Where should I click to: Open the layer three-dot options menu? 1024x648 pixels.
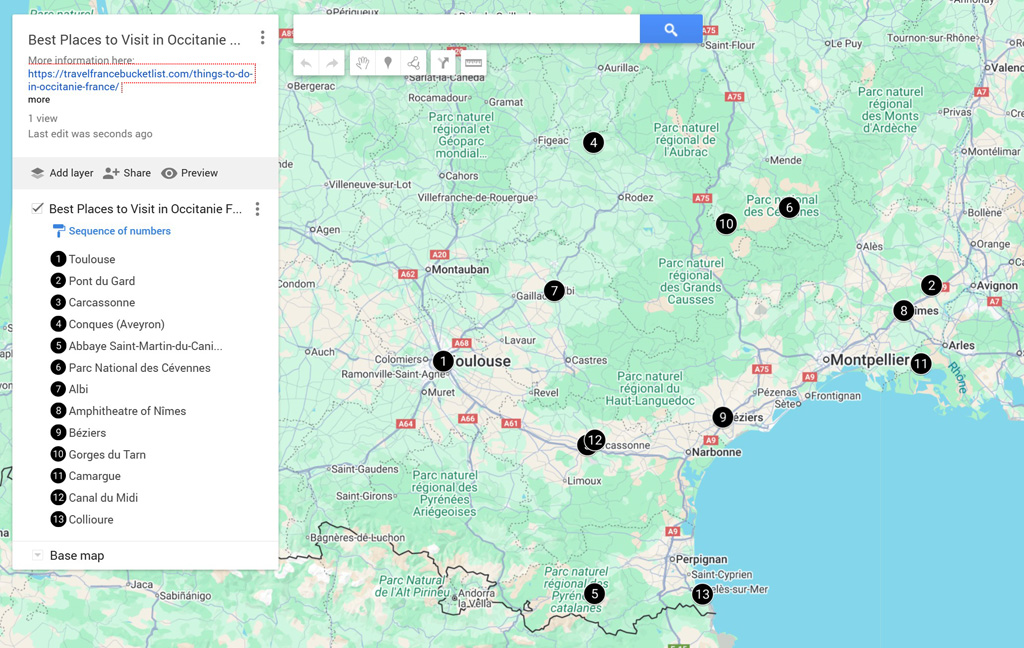(x=257, y=209)
